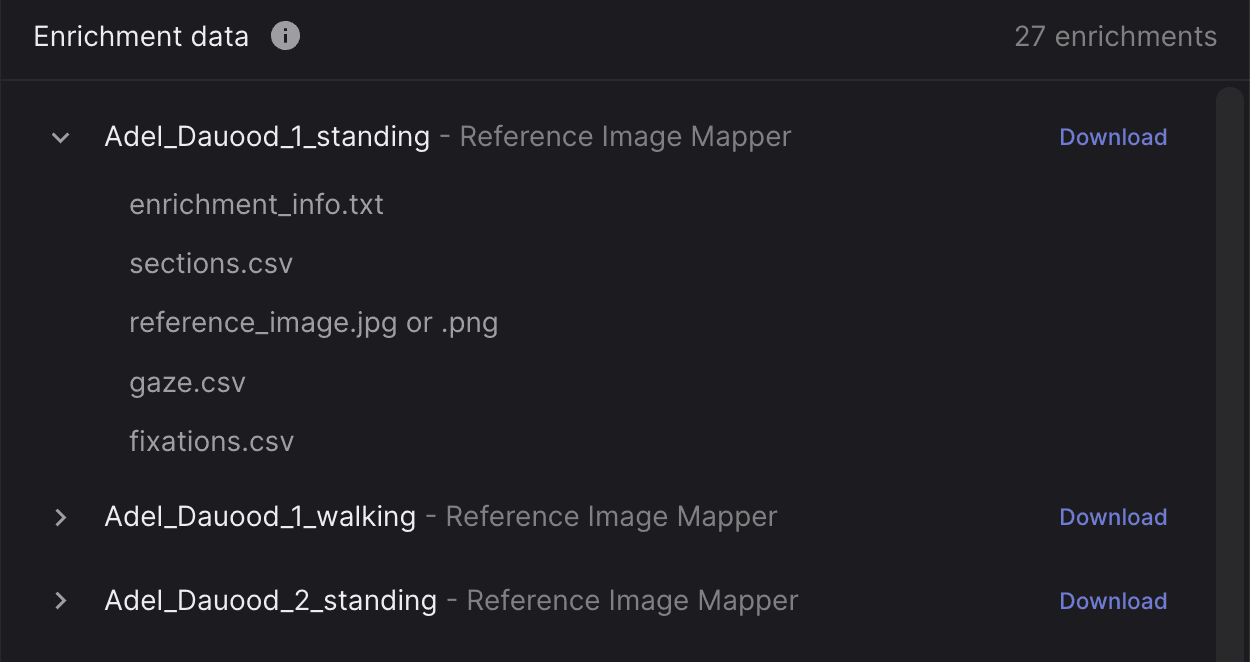Click the Adel_Dauood_2_standing enrichment title

[270, 601]
